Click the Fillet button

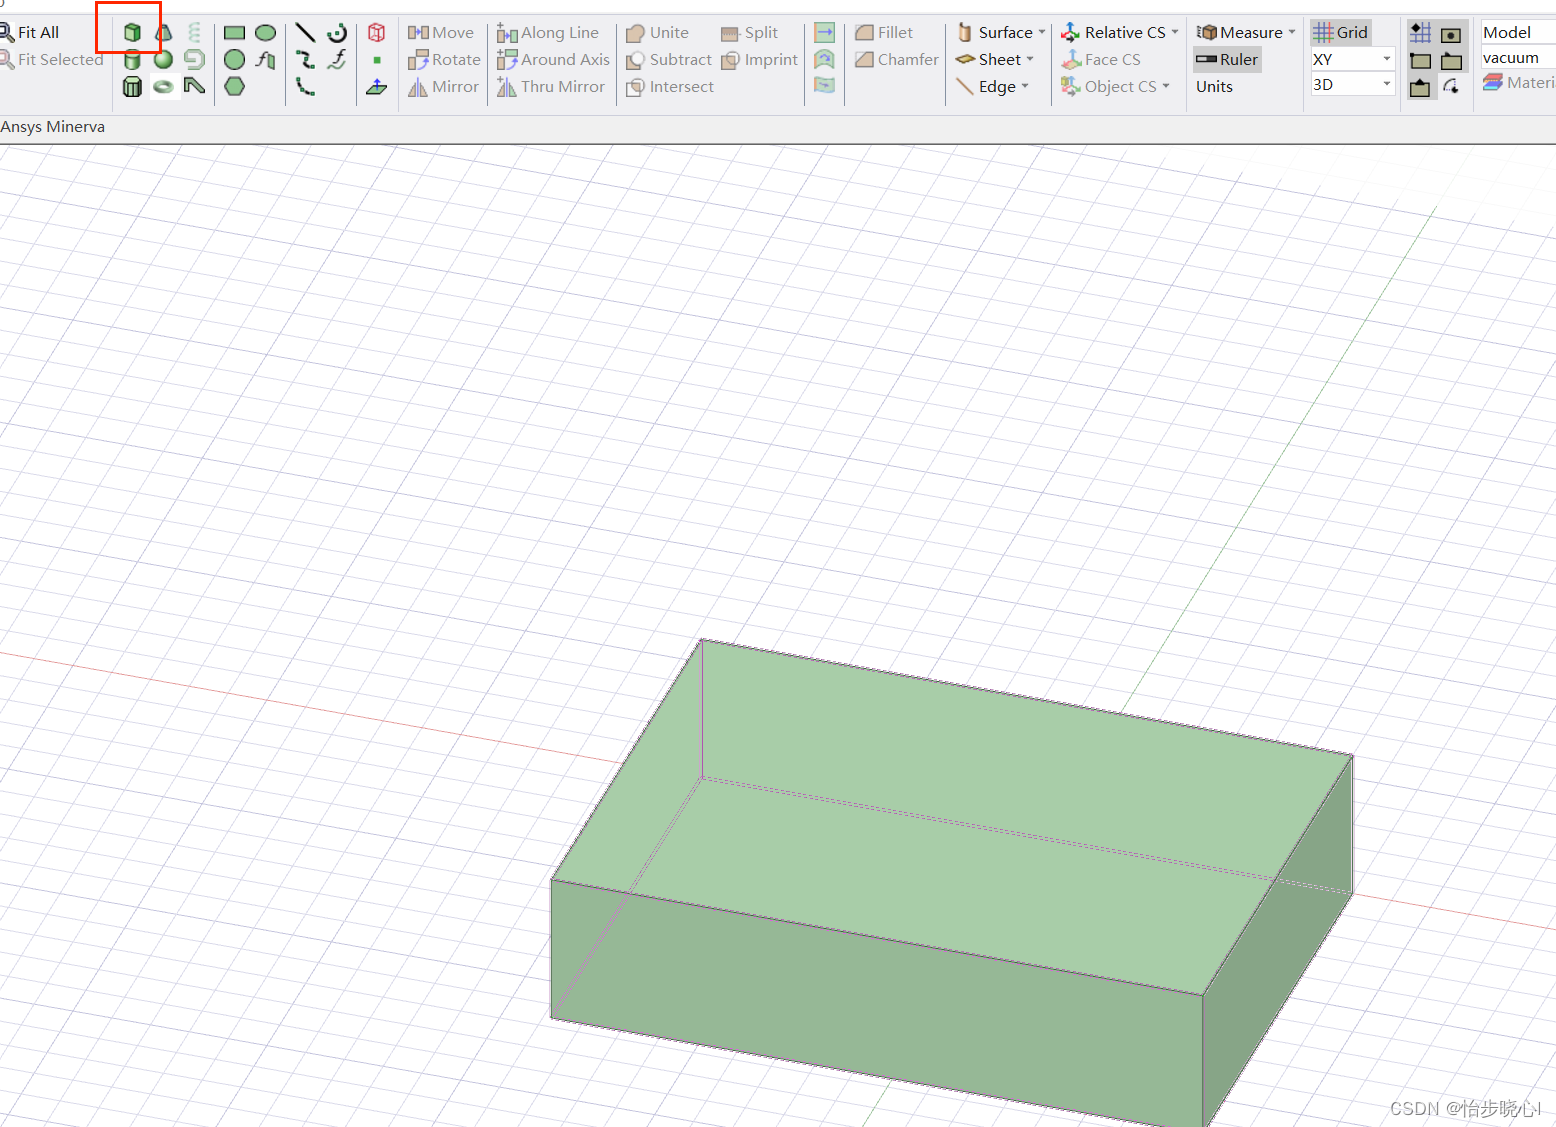click(x=884, y=33)
